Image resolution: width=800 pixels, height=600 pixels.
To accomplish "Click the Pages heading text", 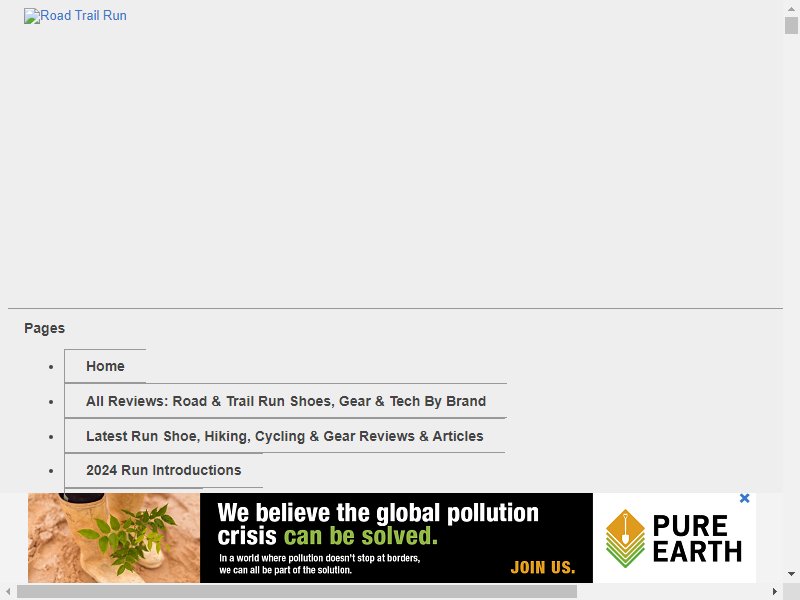I will click(x=44, y=328).
